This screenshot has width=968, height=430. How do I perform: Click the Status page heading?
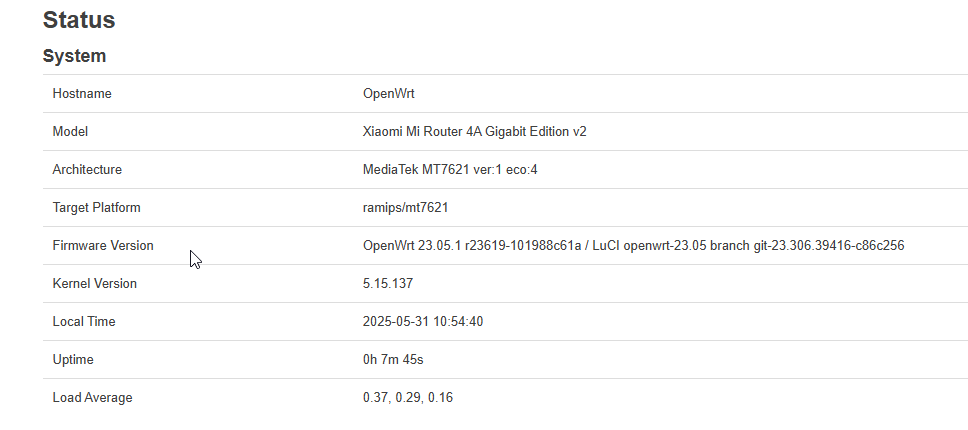[x=79, y=20]
